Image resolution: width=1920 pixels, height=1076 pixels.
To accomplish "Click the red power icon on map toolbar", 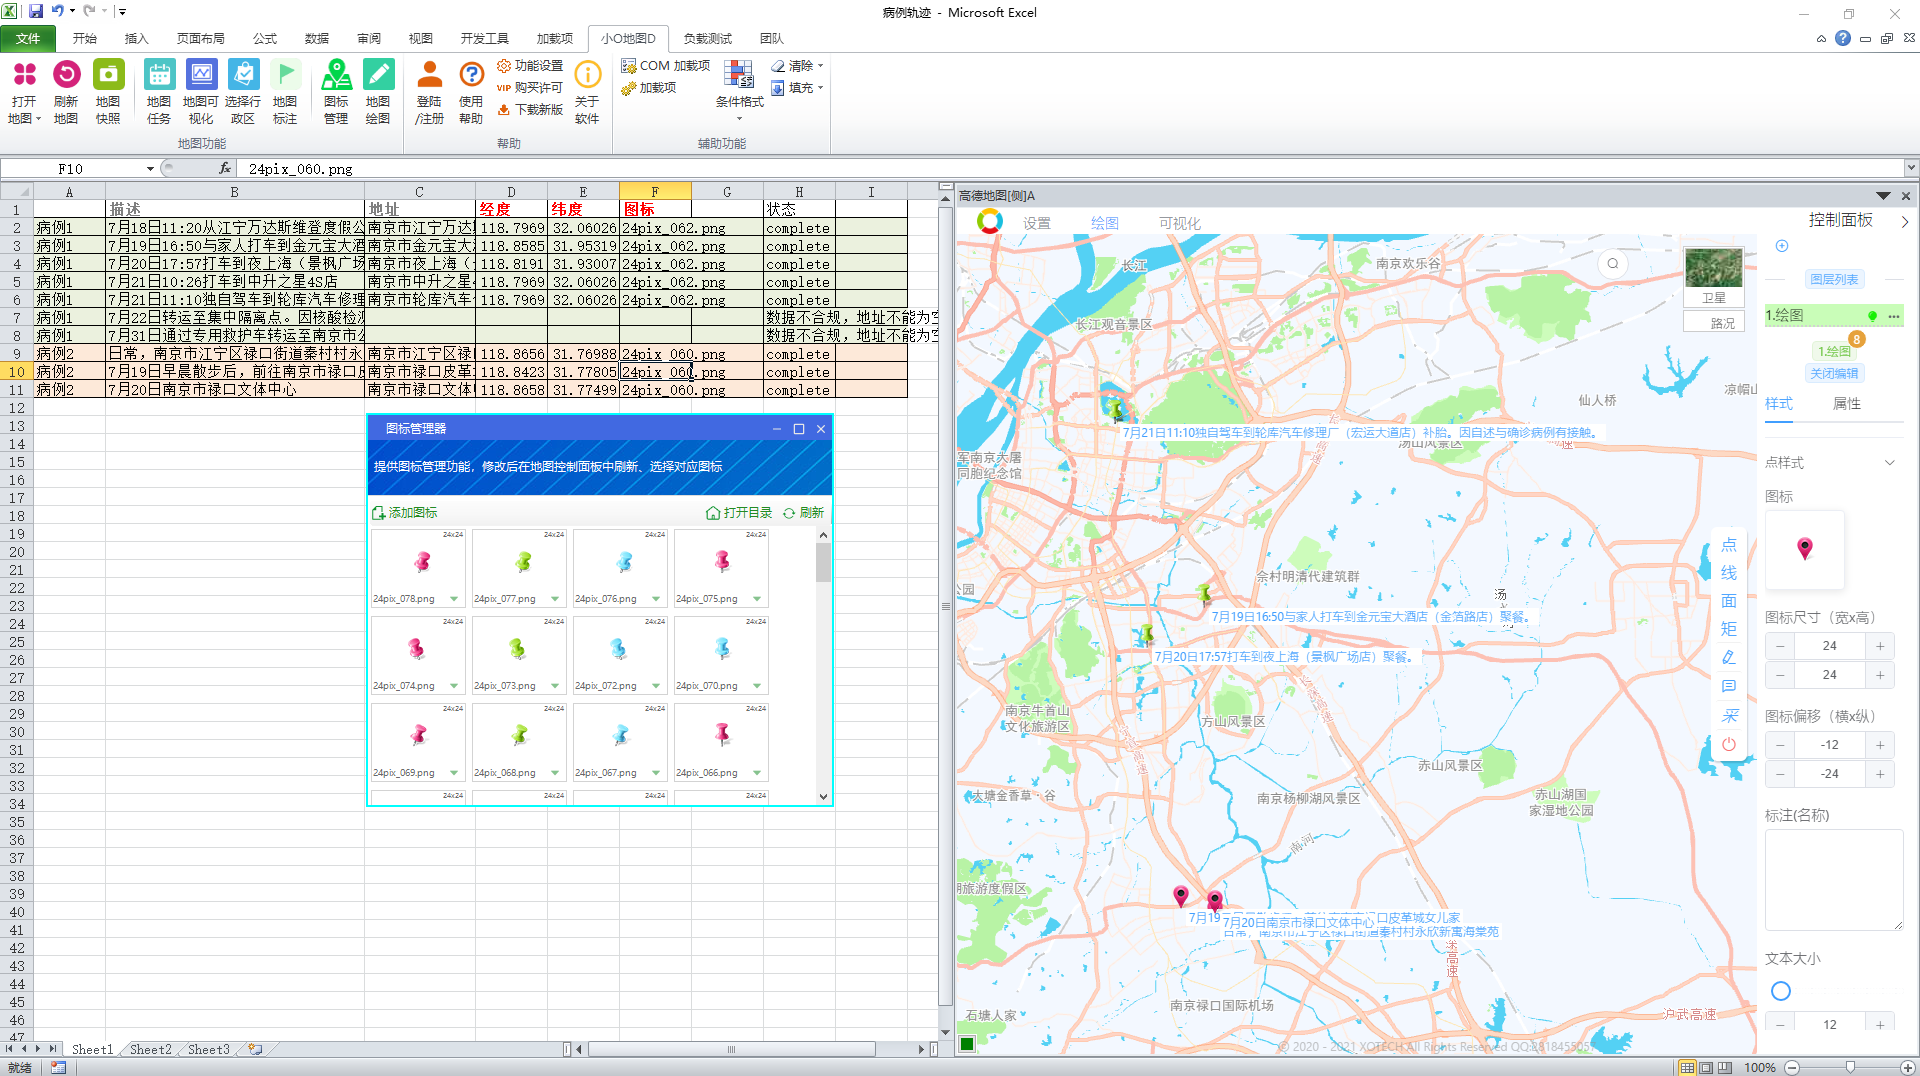I will 1729,744.
